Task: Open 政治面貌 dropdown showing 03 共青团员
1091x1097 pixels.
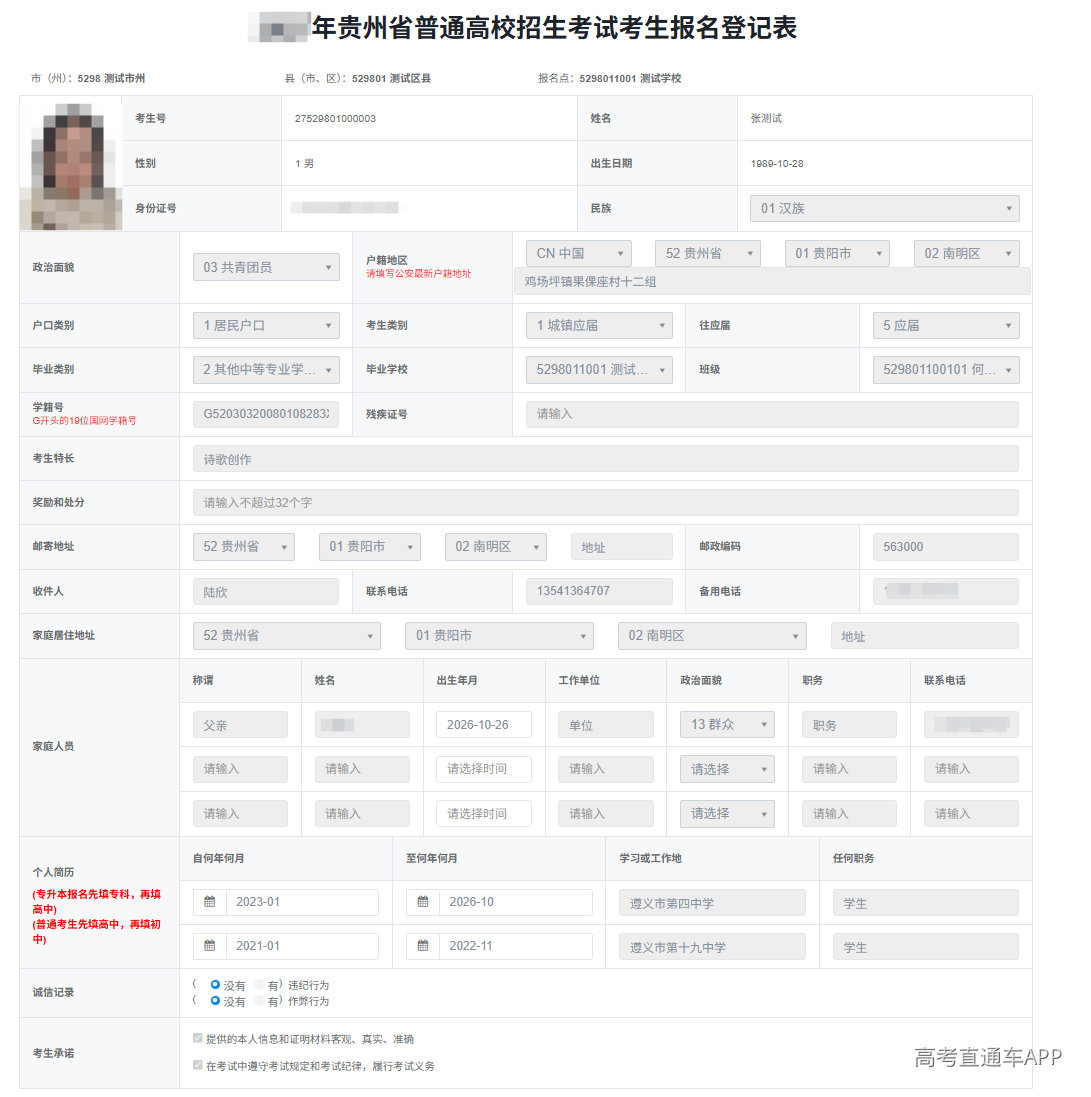Action: tap(266, 267)
